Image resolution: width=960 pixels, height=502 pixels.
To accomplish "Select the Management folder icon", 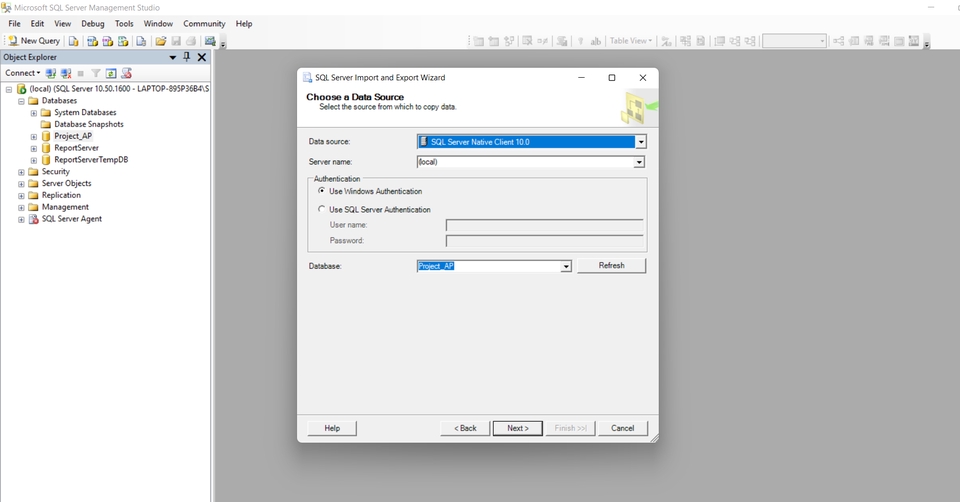I will [x=33, y=207].
